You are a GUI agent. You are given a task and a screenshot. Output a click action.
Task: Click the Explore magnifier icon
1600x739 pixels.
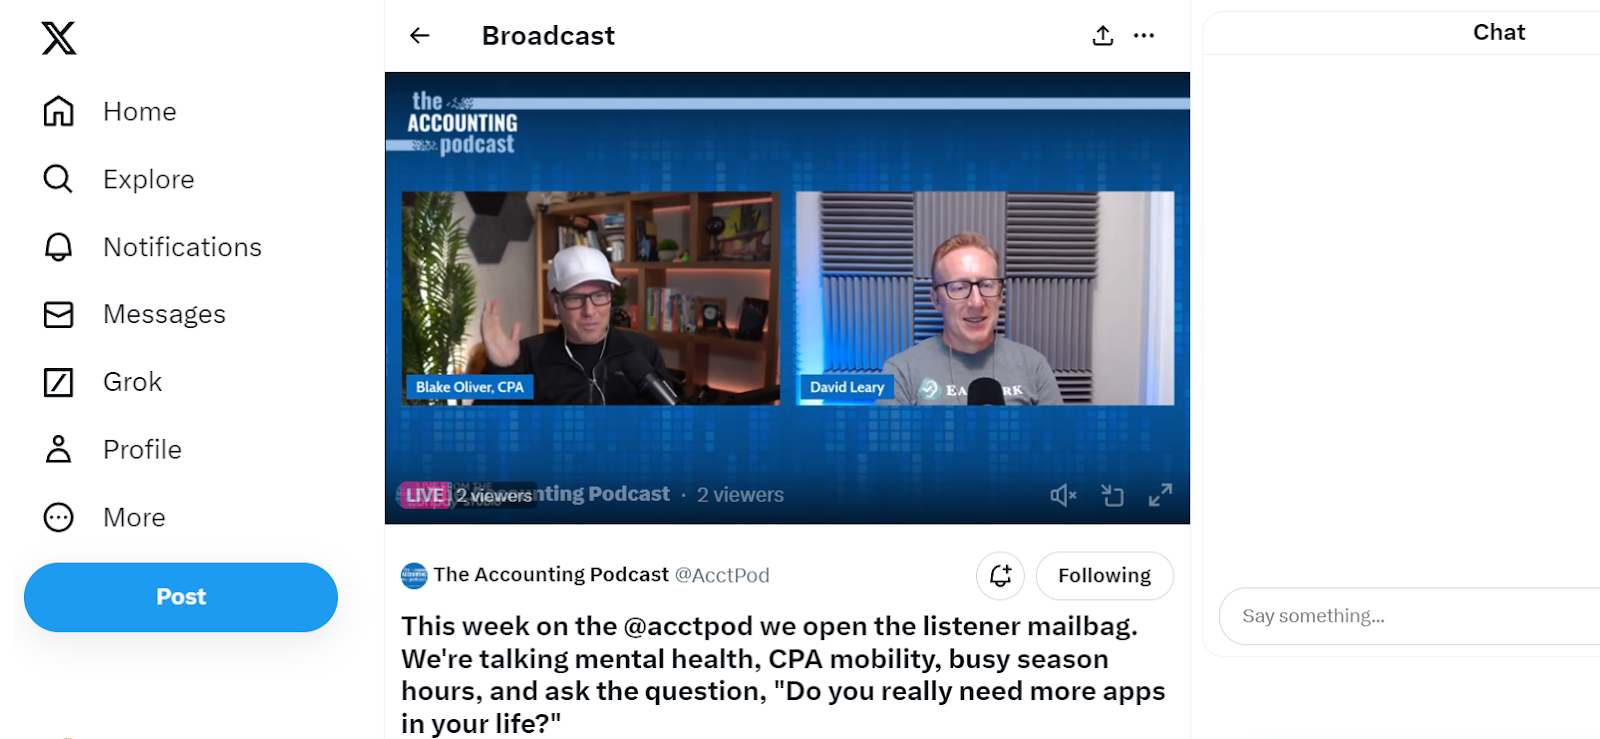coord(59,179)
